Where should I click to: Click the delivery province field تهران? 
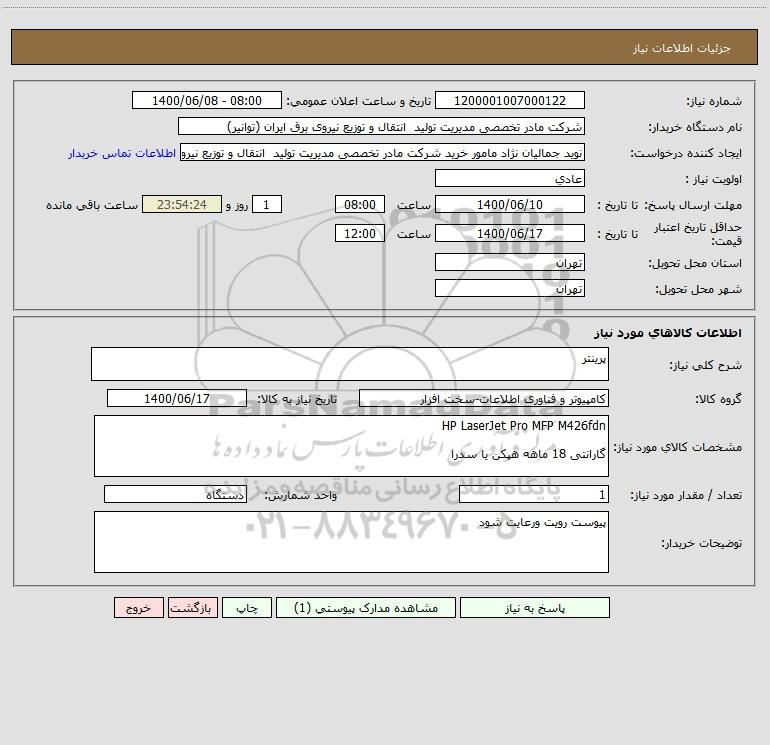coord(510,262)
